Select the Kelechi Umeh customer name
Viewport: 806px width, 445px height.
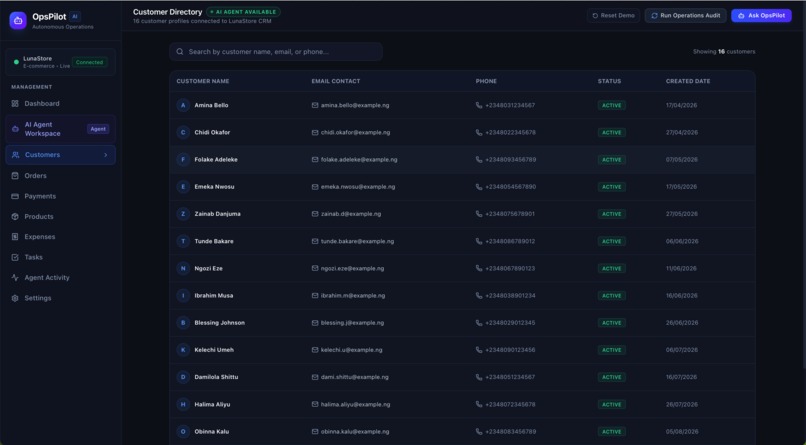(x=214, y=350)
